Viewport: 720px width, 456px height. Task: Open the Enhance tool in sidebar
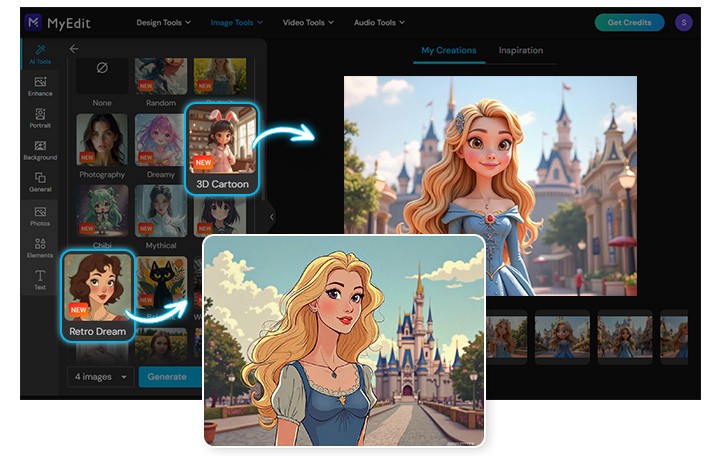(x=40, y=86)
